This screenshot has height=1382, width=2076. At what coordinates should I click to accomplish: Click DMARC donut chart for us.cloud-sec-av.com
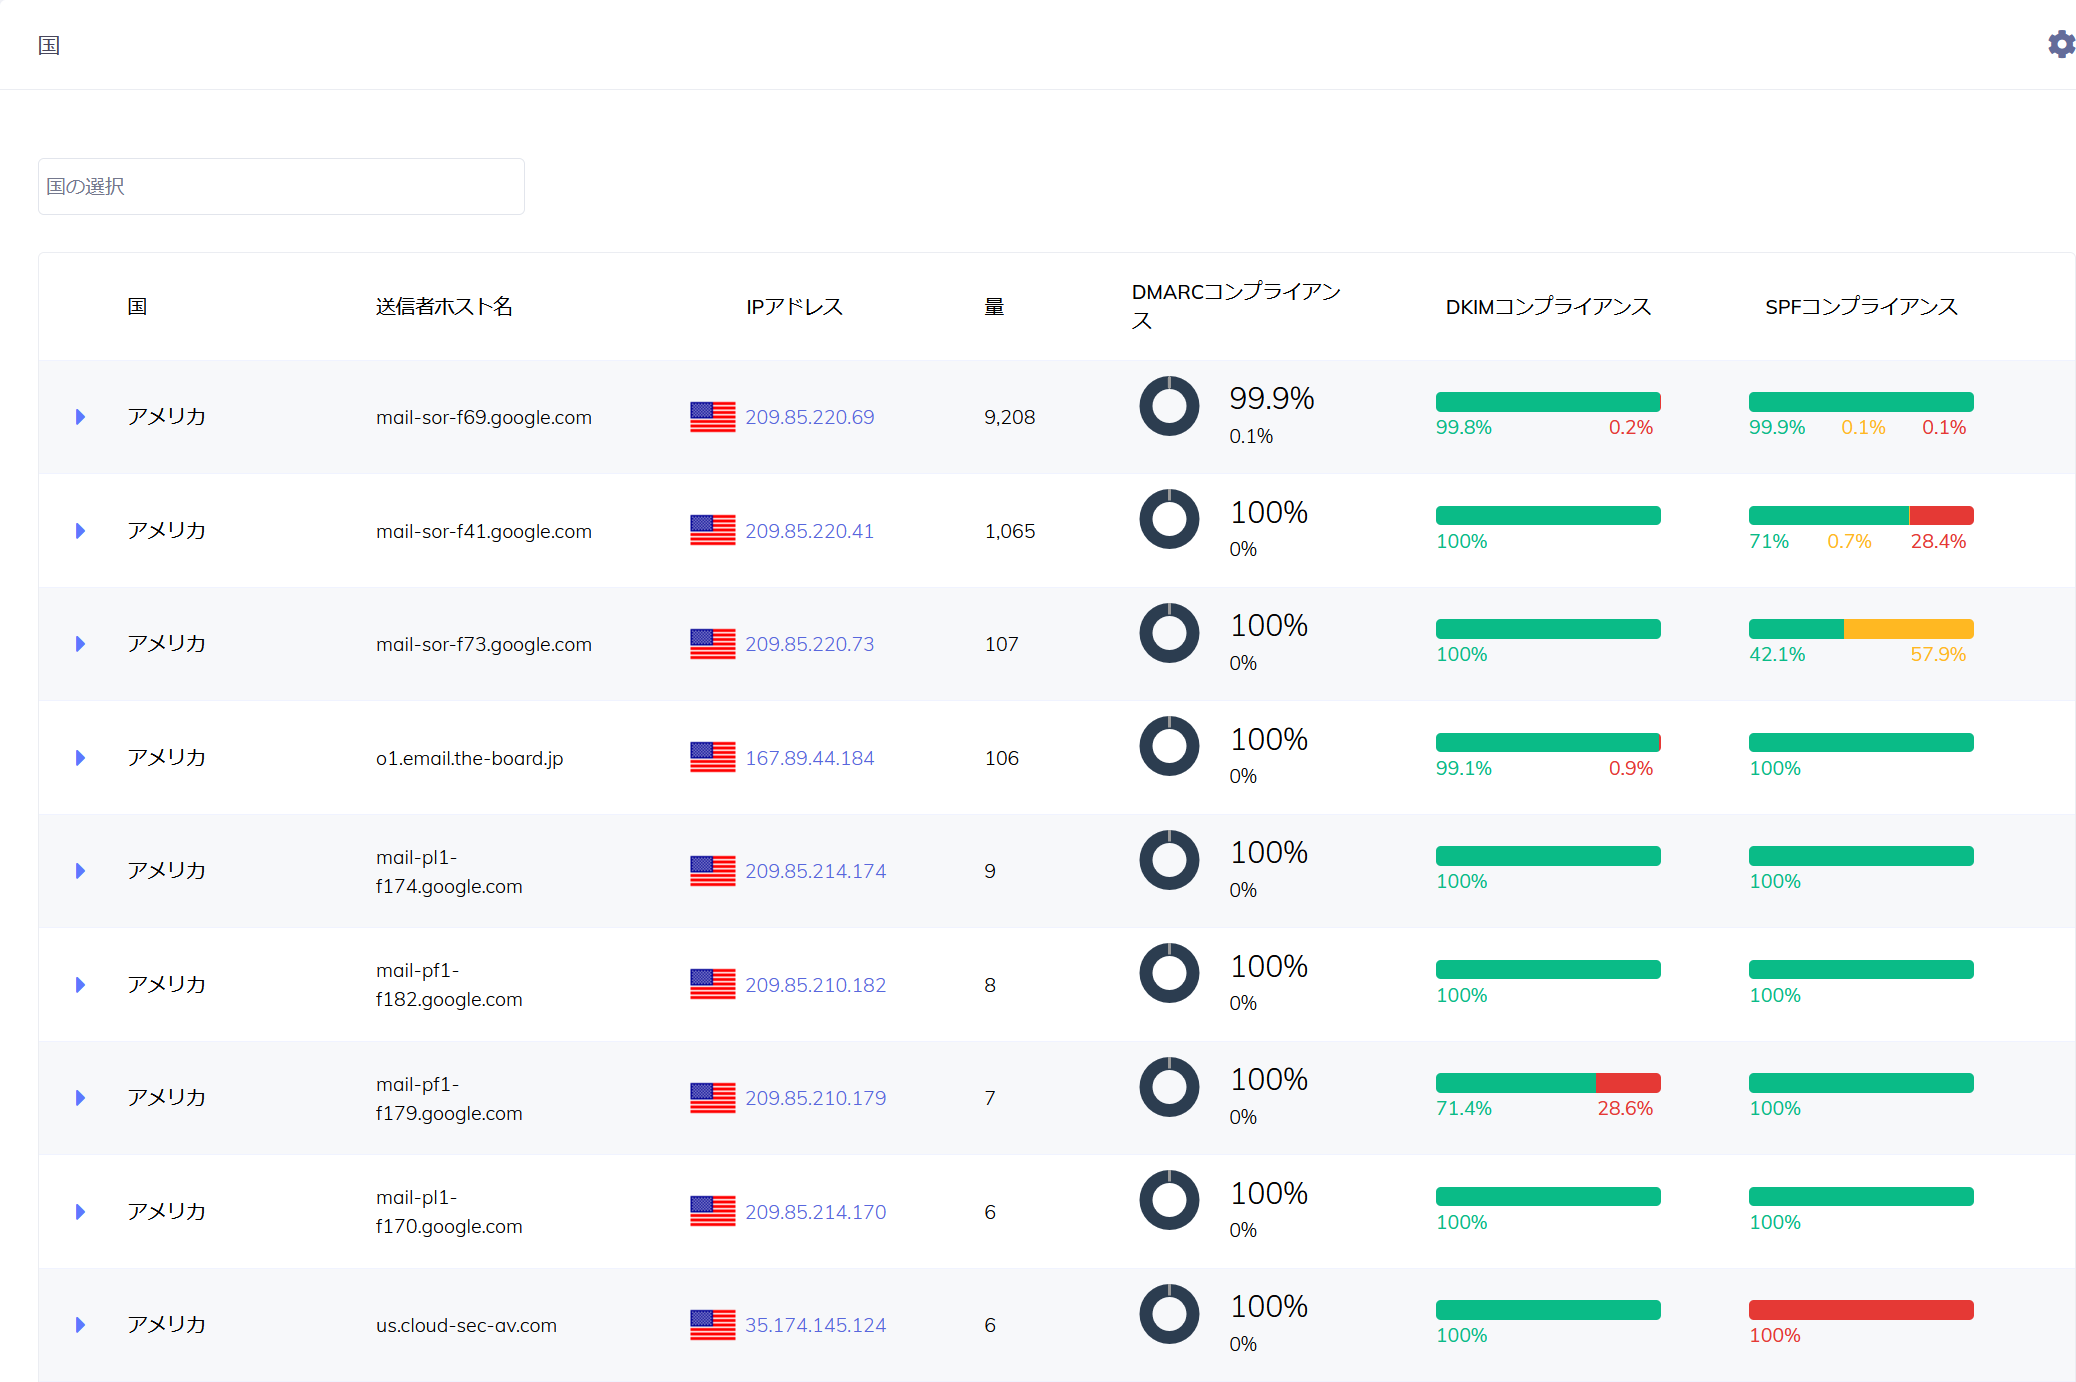pos(1169,1314)
